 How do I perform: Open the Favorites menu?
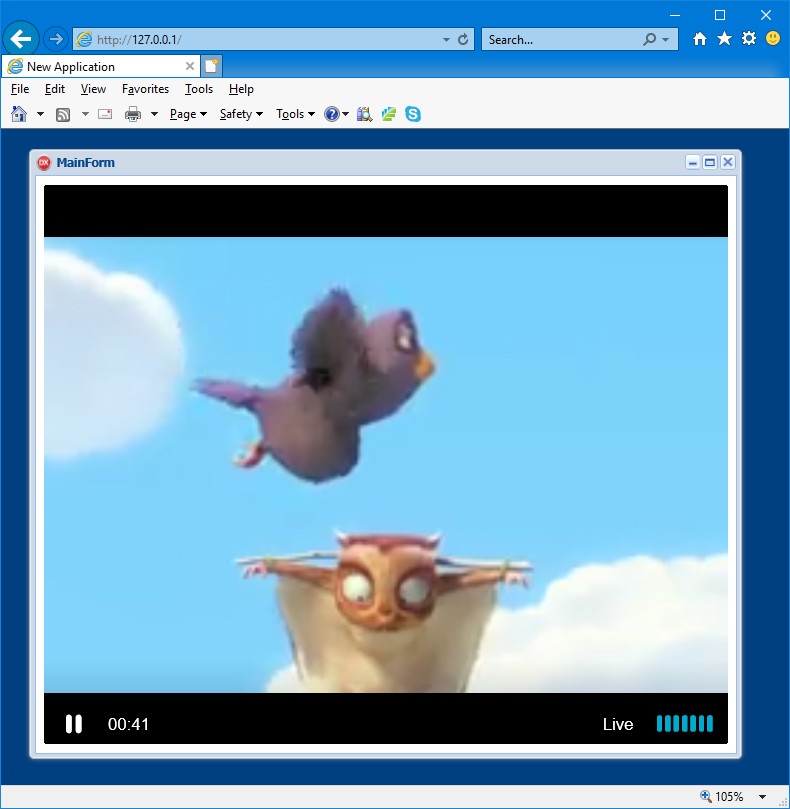145,89
